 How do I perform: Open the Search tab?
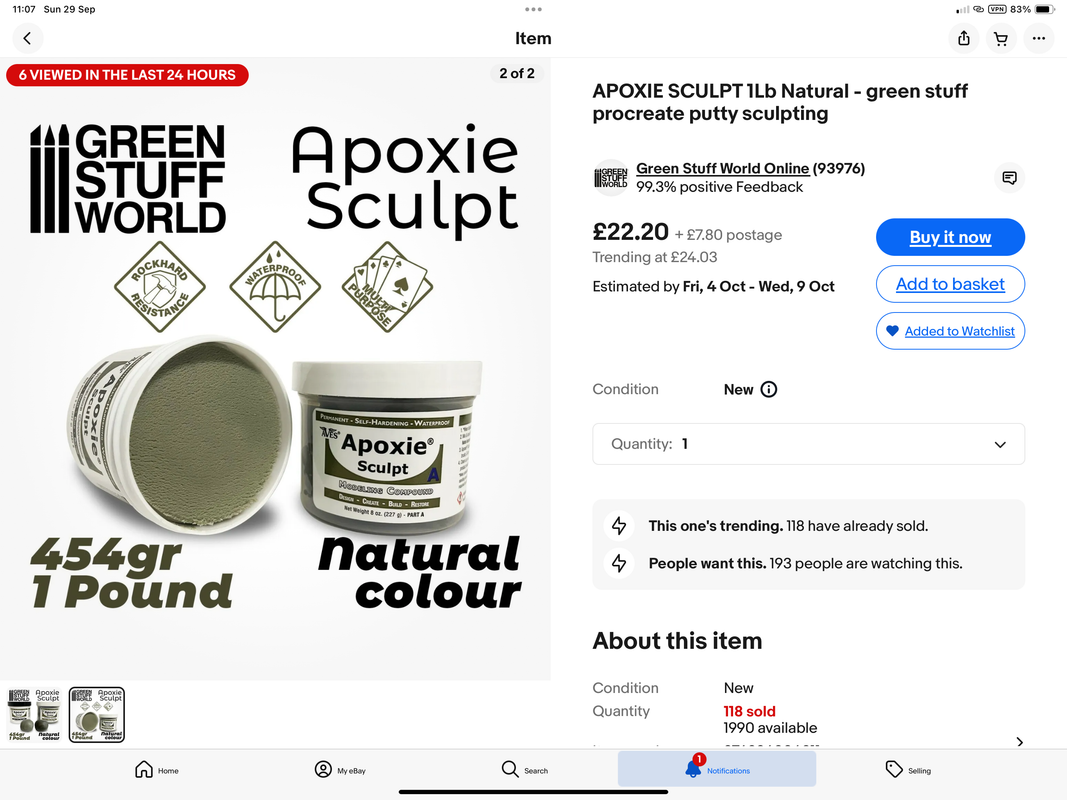[525, 769]
